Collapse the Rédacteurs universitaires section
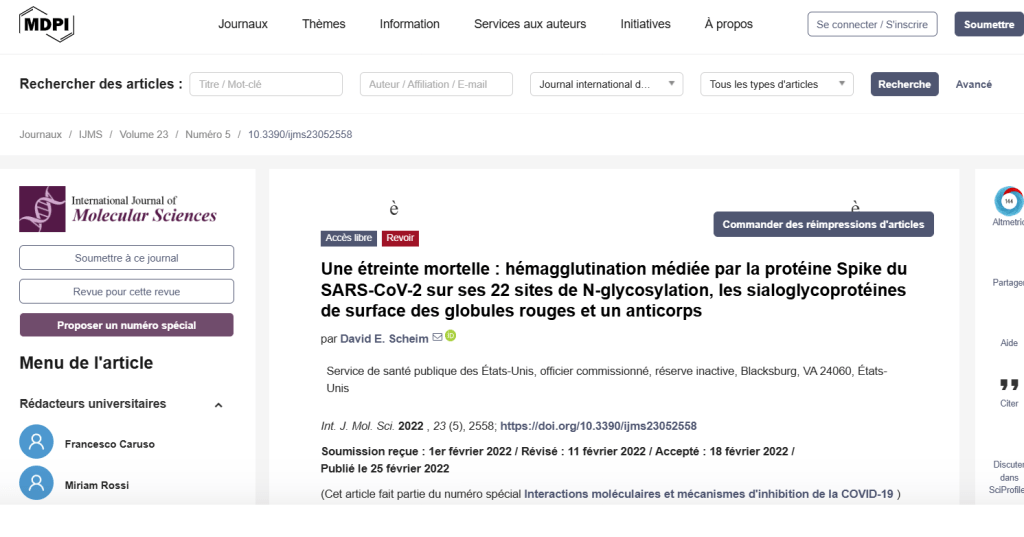This screenshot has width=1024, height=537. tap(219, 405)
